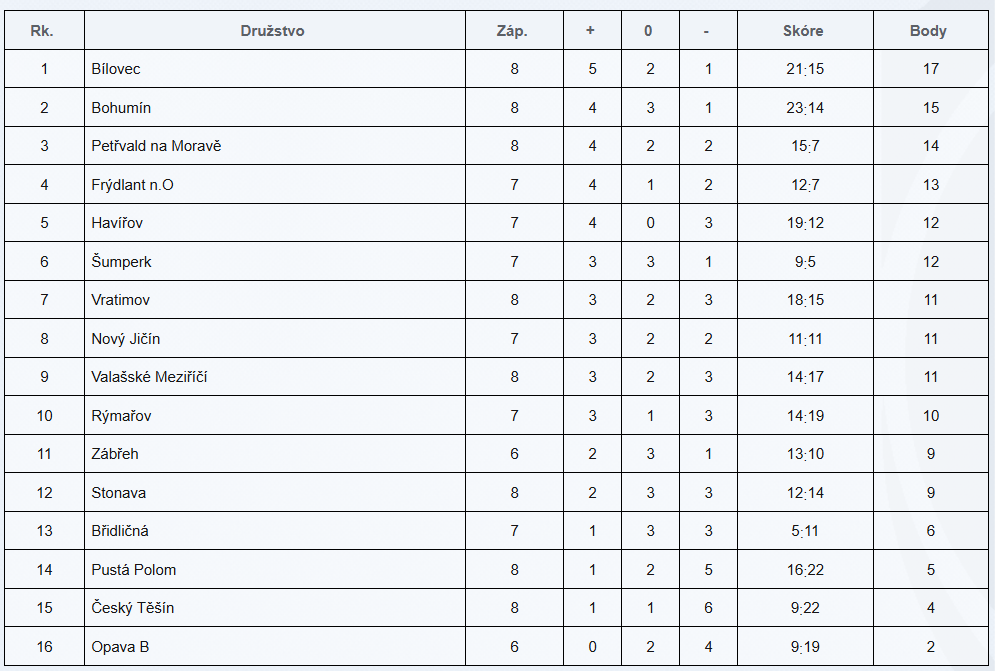Select the Bílovec team name
The image size is (995, 671).
[116, 69]
